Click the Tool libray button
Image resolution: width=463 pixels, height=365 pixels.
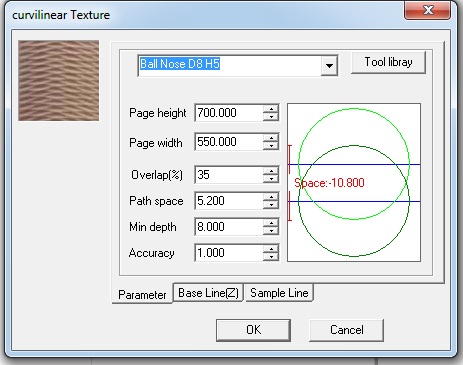point(388,62)
